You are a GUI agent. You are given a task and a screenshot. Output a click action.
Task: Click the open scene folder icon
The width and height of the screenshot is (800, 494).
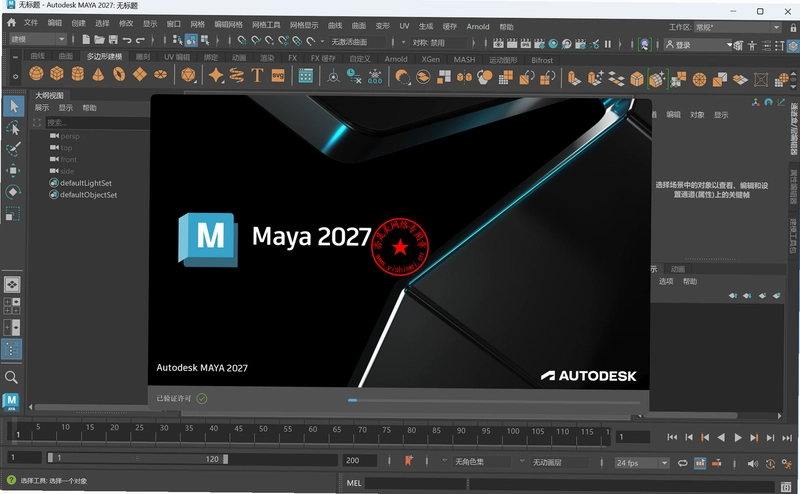99,40
